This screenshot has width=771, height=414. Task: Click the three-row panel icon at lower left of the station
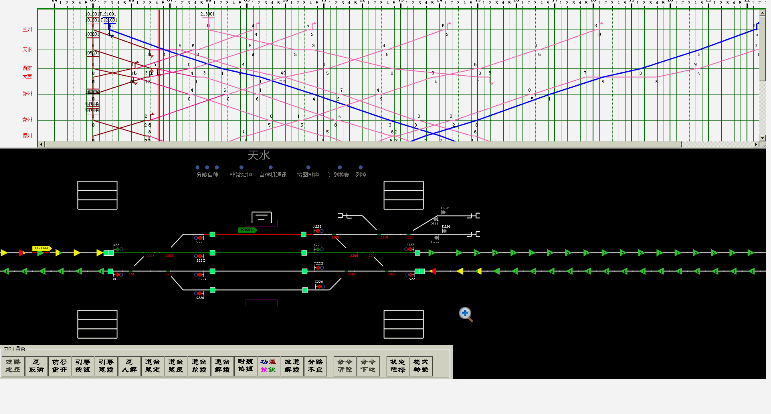(97, 324)
